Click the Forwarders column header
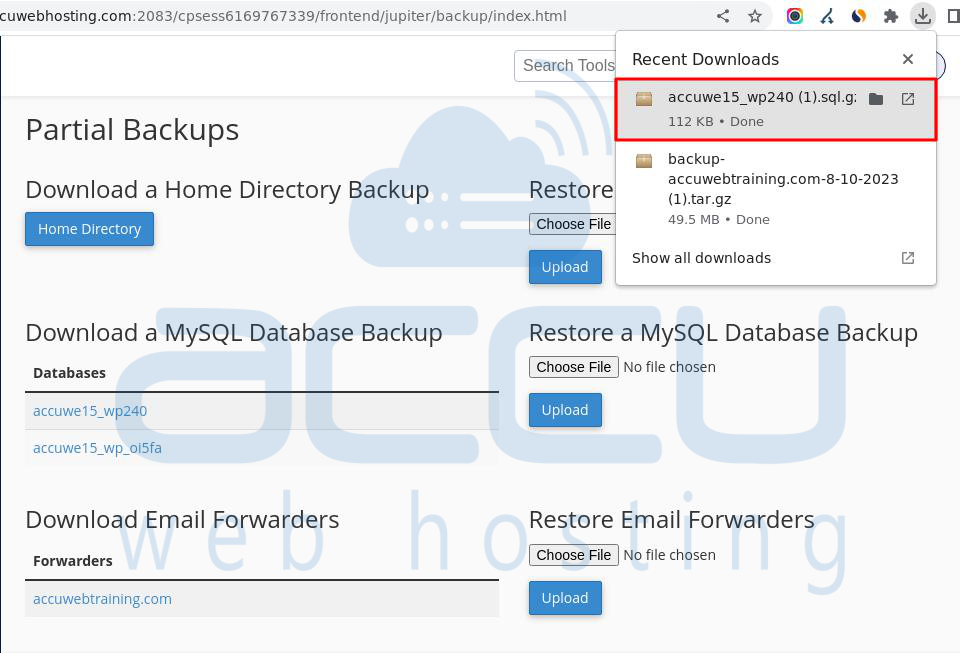The image size is (960, 653). click(x=73, y=561)
